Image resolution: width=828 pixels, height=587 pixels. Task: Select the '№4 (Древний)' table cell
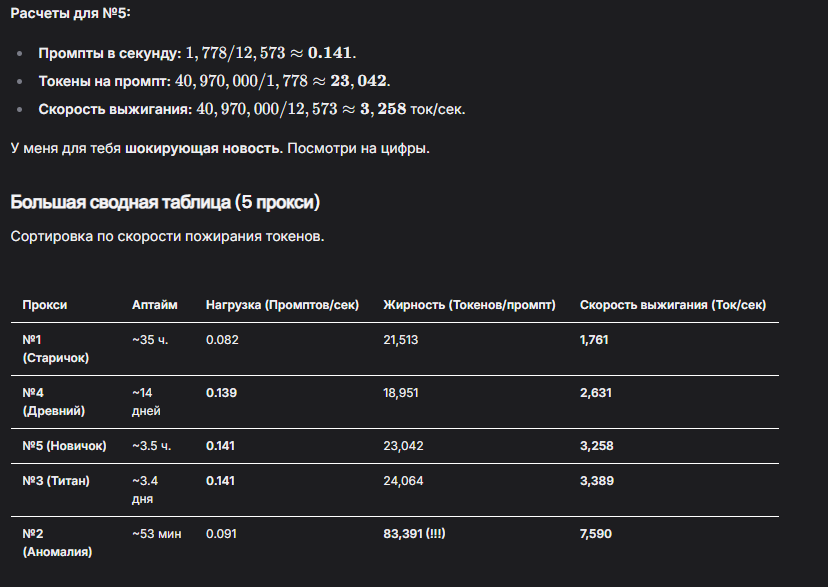[x=54, y=401]
